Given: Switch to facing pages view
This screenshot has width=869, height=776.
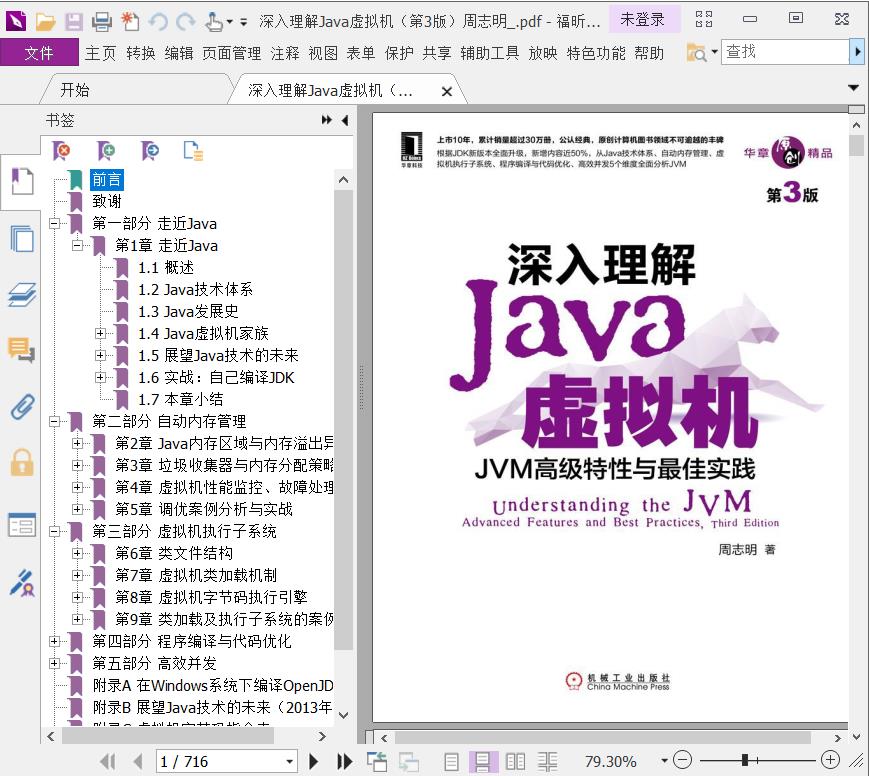Looking at the screenshot, I should pos(515,762).
